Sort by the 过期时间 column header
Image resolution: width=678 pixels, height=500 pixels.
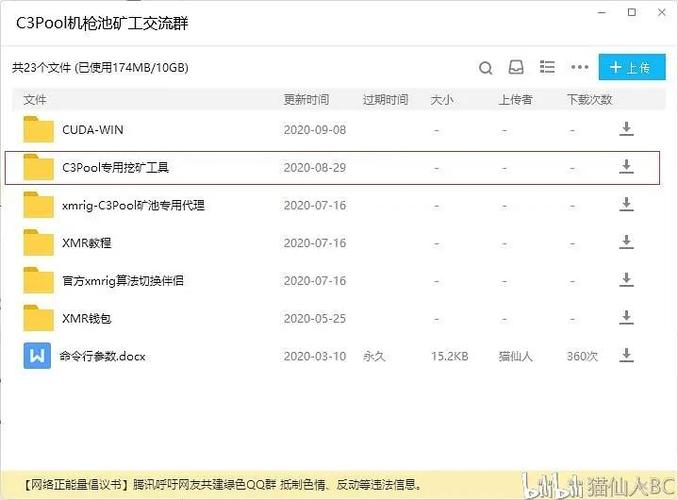[385, 100]
